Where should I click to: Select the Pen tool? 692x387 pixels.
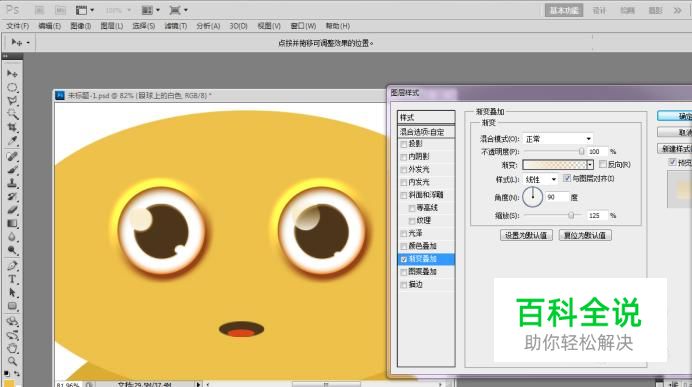(x=12, y=265)
